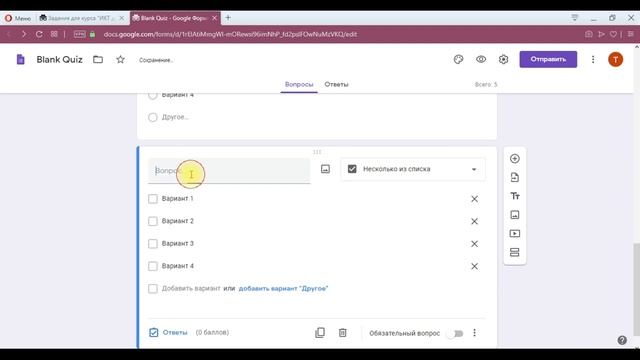The image size is (640, 360).
Task: Check the Вариант 3 checkbox
Action: 153,244
